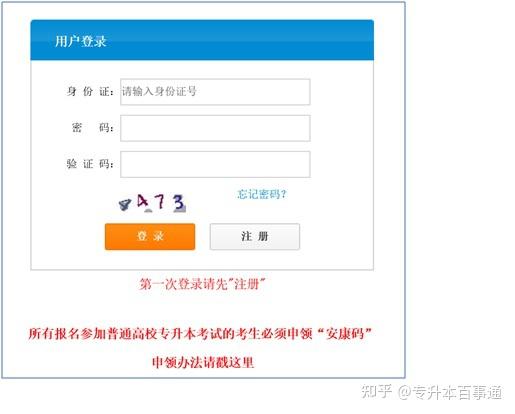515x414 pixels.
Task: Click the 身份证 ID number input field
Action: 215,92
